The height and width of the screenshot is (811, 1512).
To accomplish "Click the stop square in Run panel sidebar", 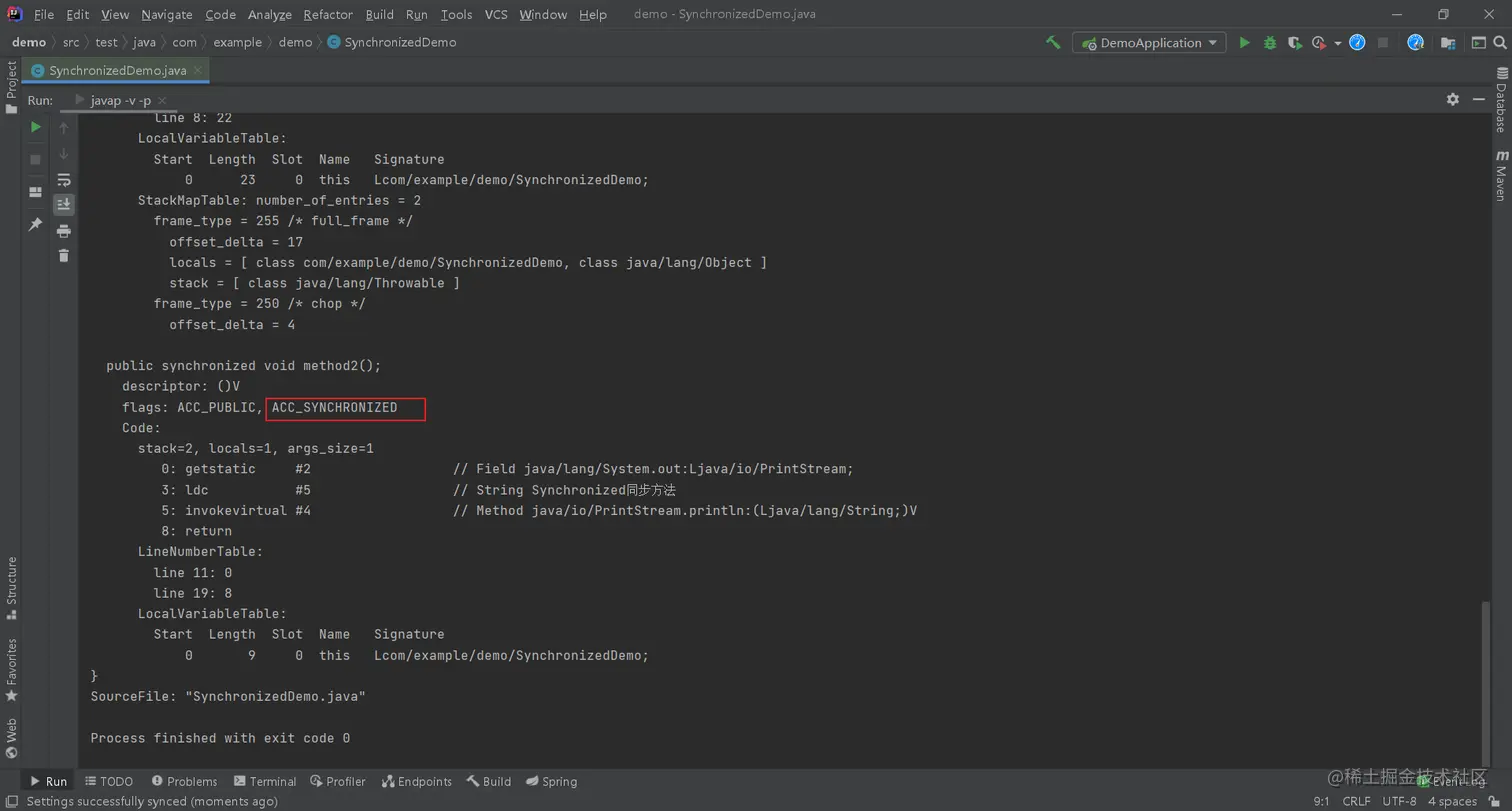I will coord(35,159).
